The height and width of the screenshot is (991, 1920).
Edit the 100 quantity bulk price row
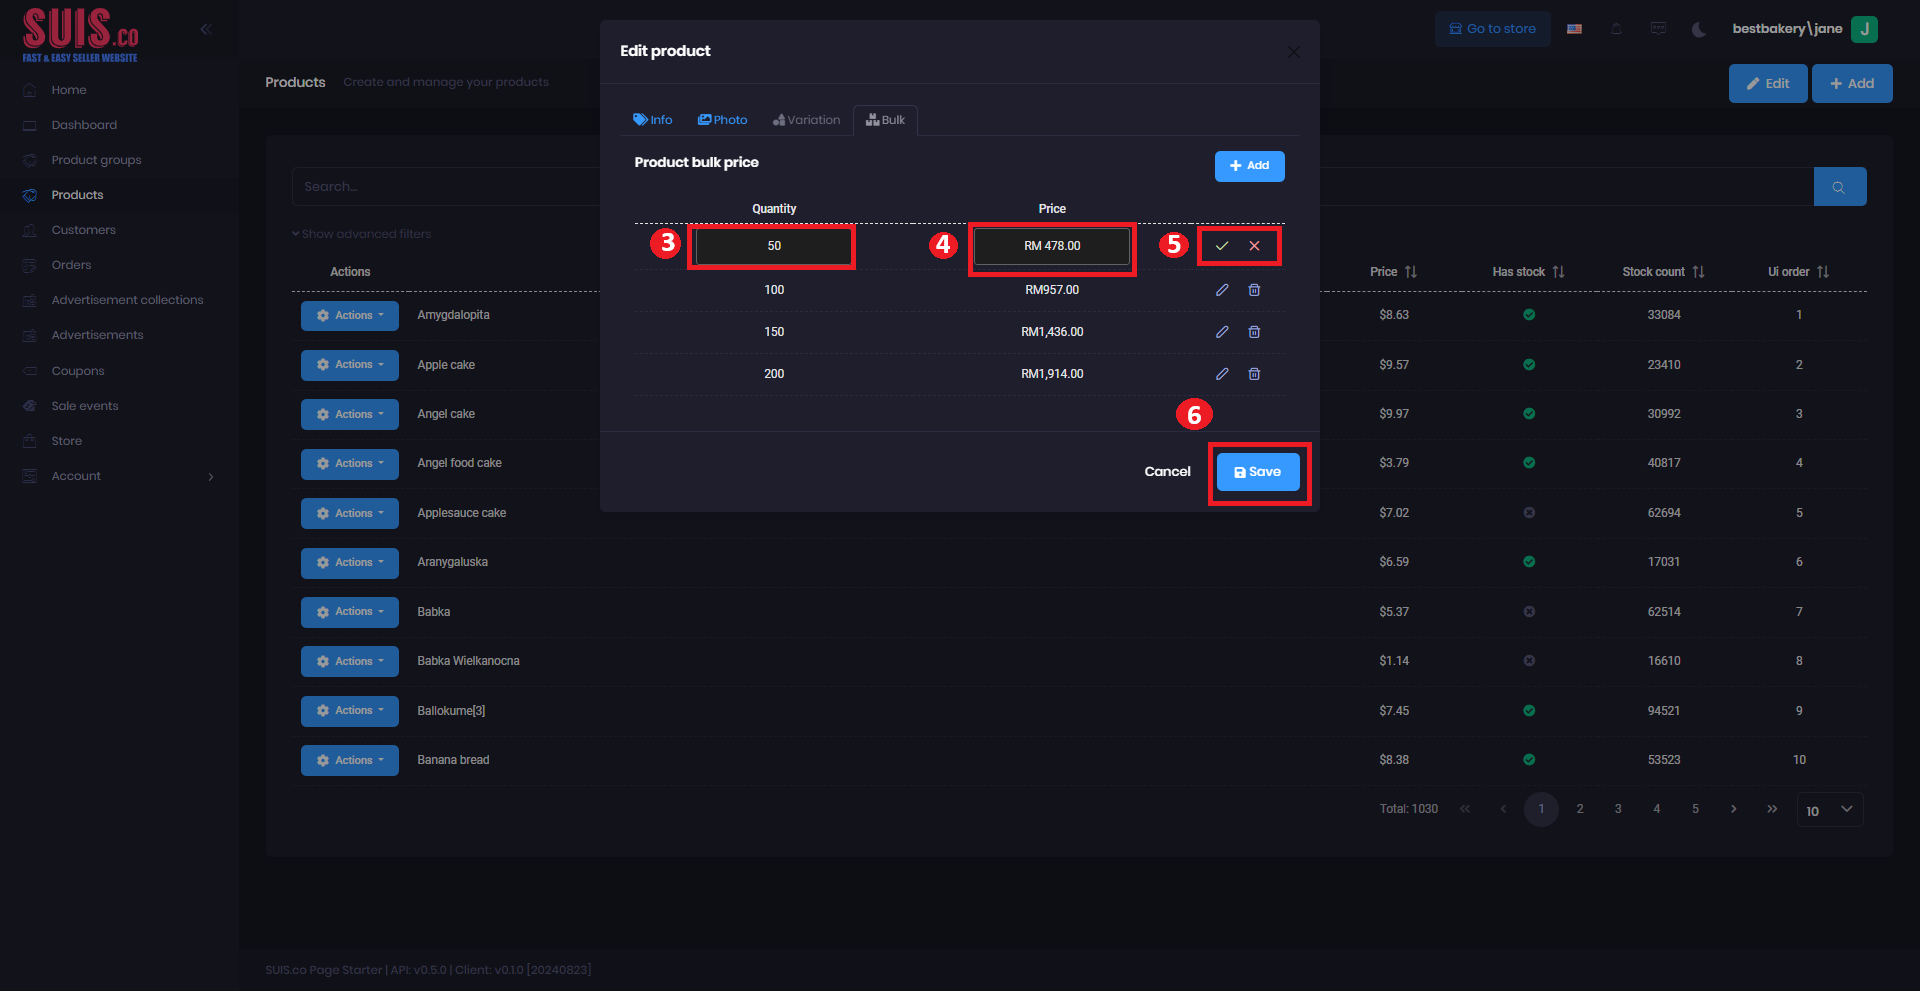click(x=1221, y=290)
